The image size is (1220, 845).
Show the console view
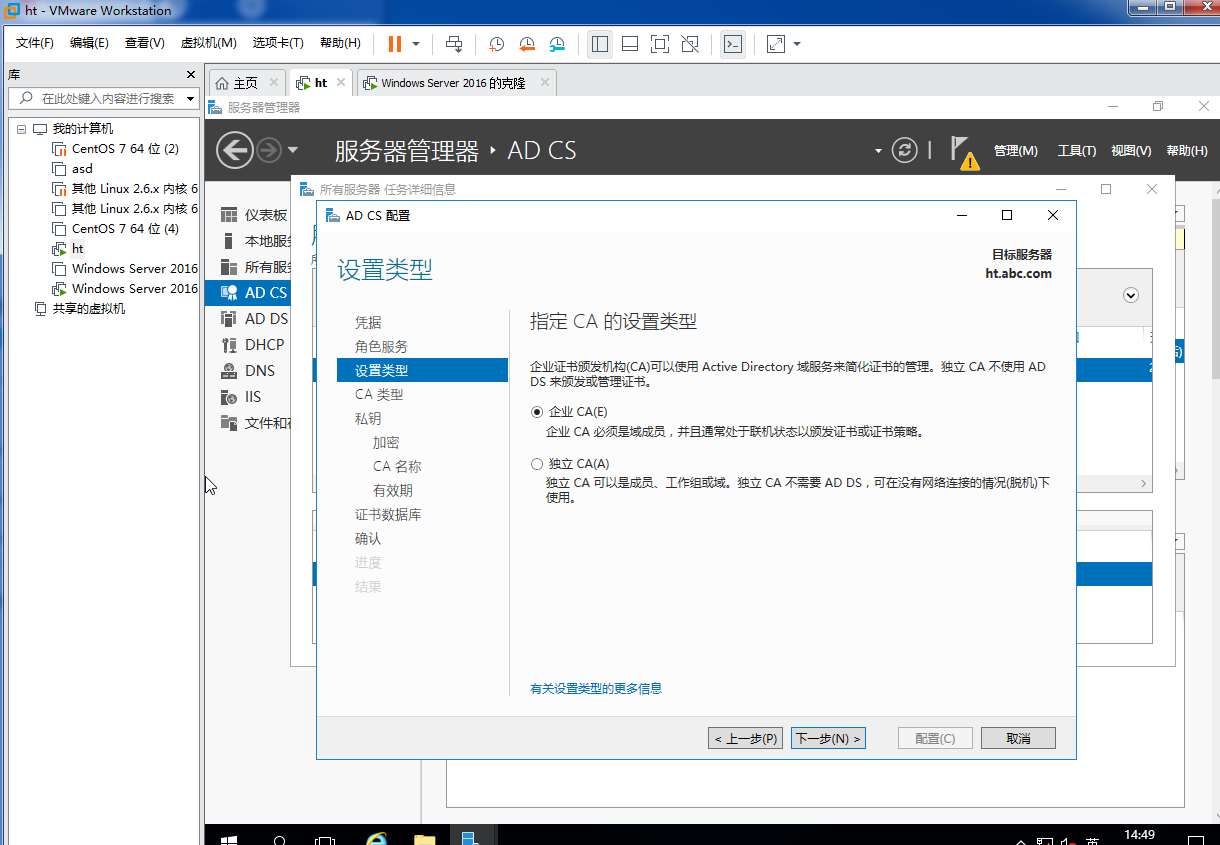coord(733,44)
